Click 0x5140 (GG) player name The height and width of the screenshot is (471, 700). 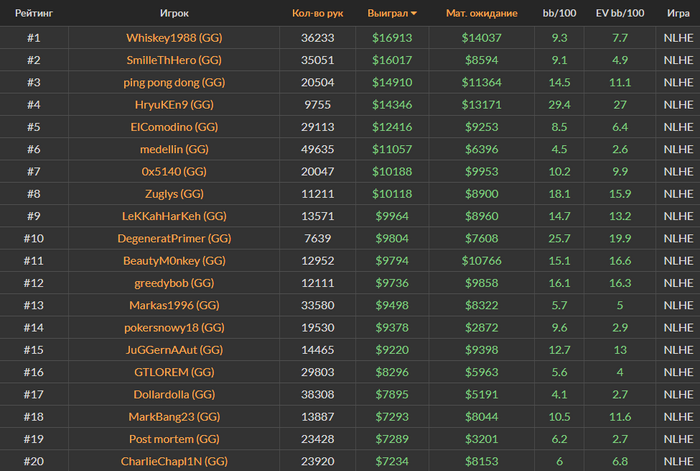tap(174, 172)
